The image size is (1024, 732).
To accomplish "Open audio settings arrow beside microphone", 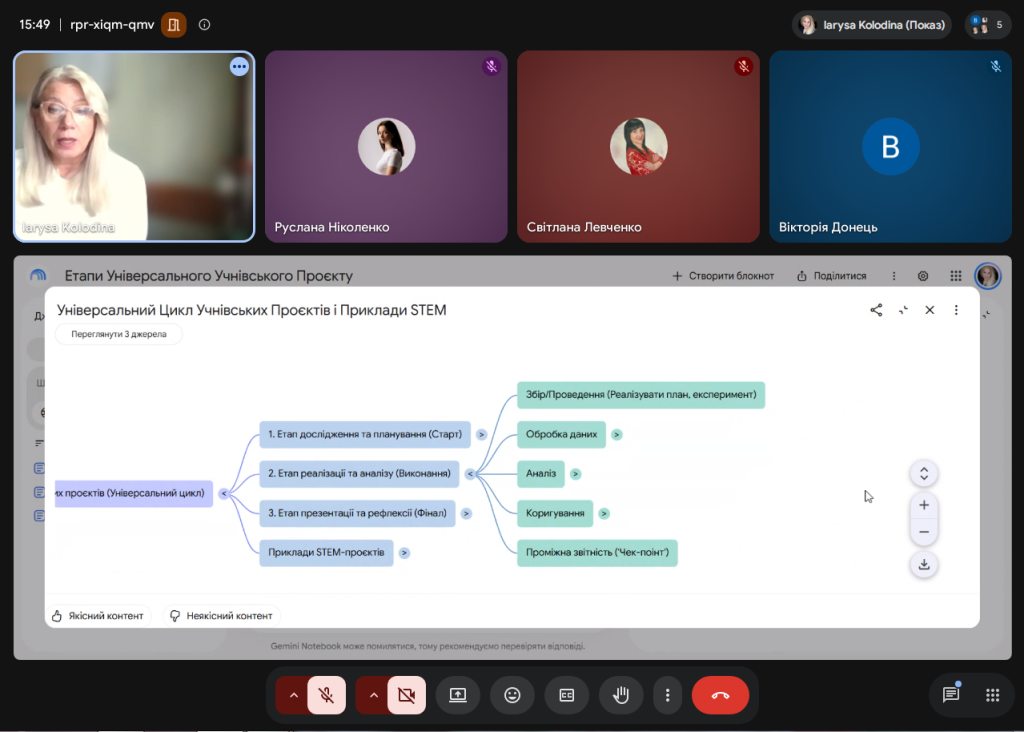I will coord(294,695).
